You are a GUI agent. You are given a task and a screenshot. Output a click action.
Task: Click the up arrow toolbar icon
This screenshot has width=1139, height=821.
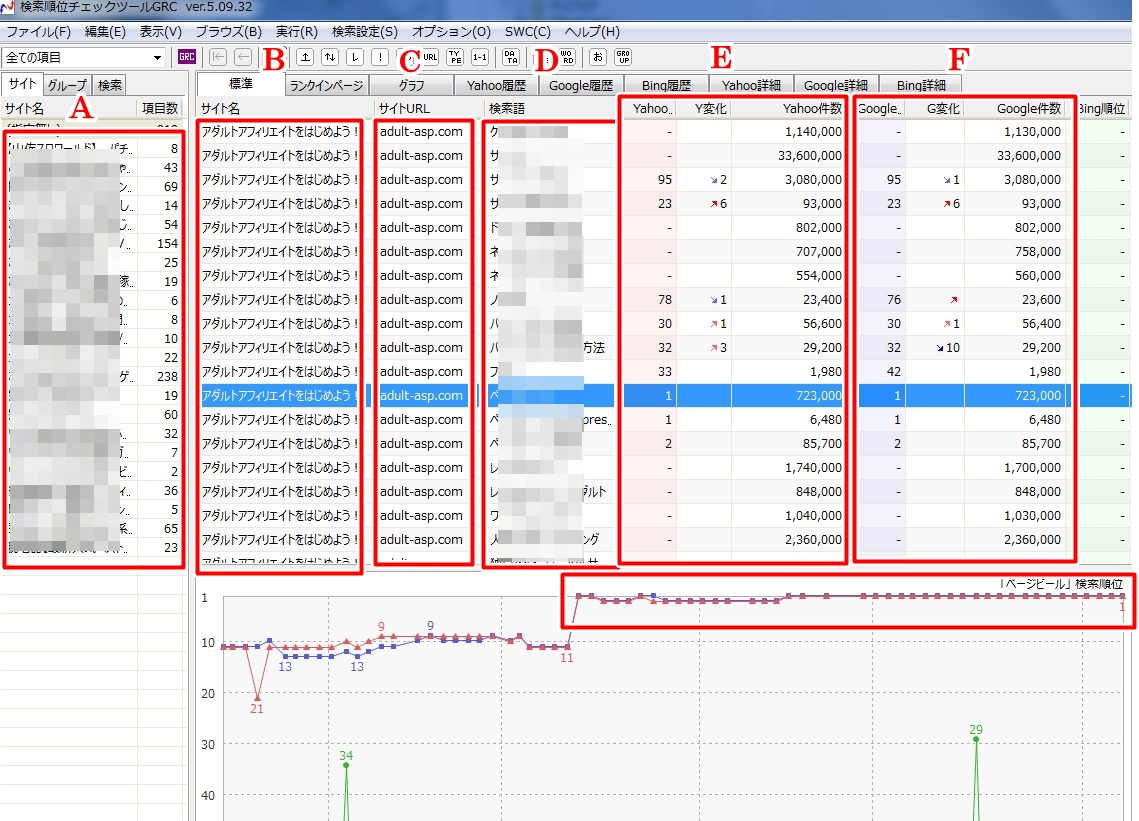tap(305, 57)
